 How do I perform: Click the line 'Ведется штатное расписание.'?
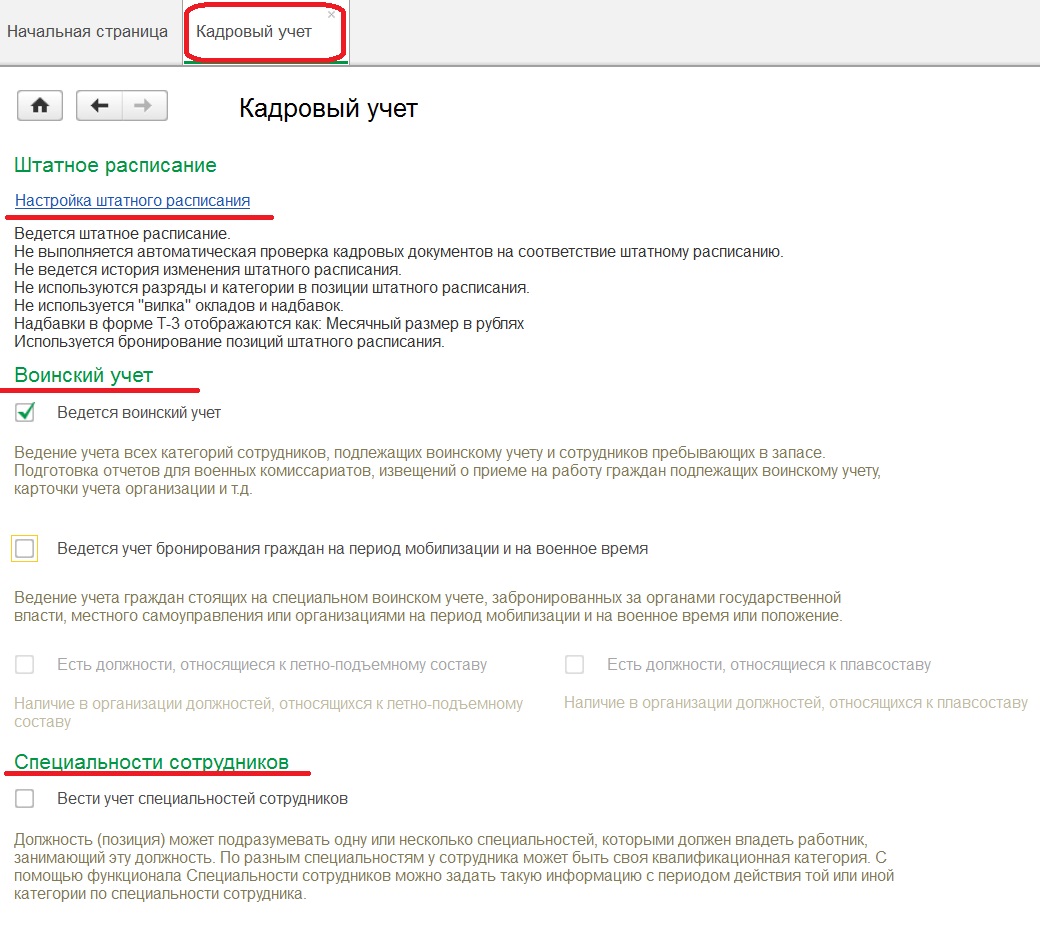[x=122, y=234]
